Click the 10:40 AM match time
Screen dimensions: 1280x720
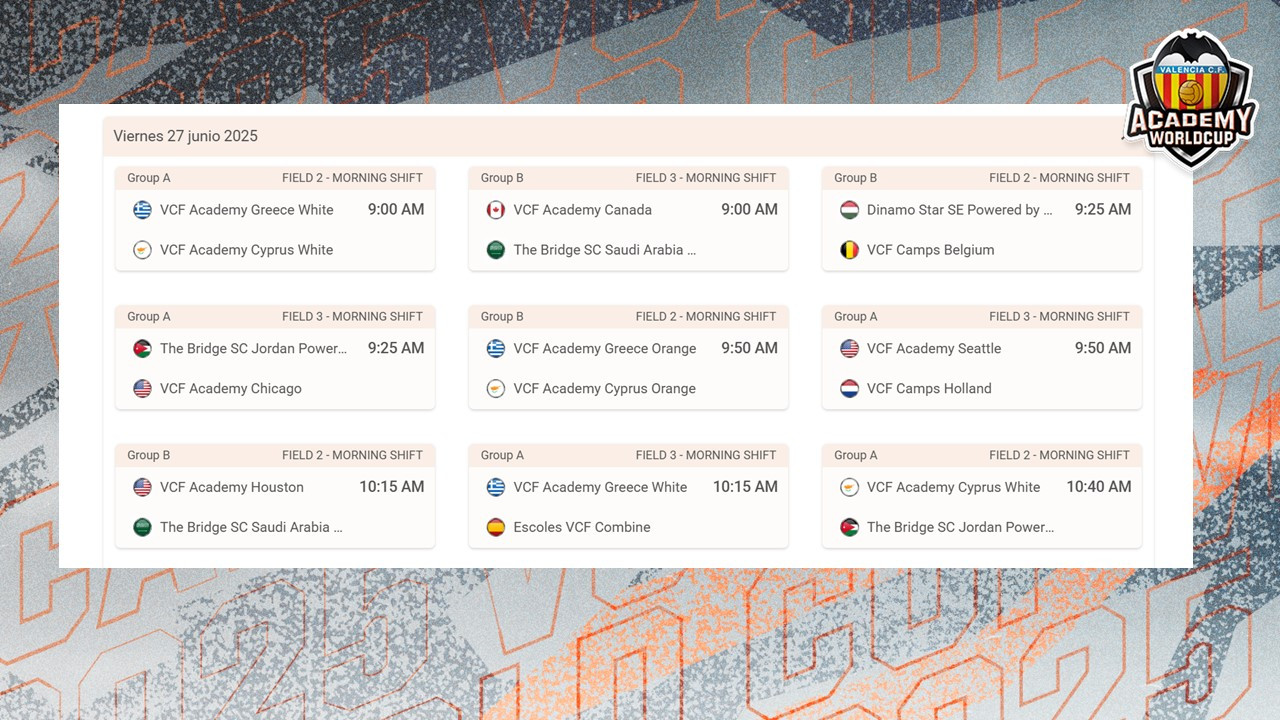tap(1099, 488)
